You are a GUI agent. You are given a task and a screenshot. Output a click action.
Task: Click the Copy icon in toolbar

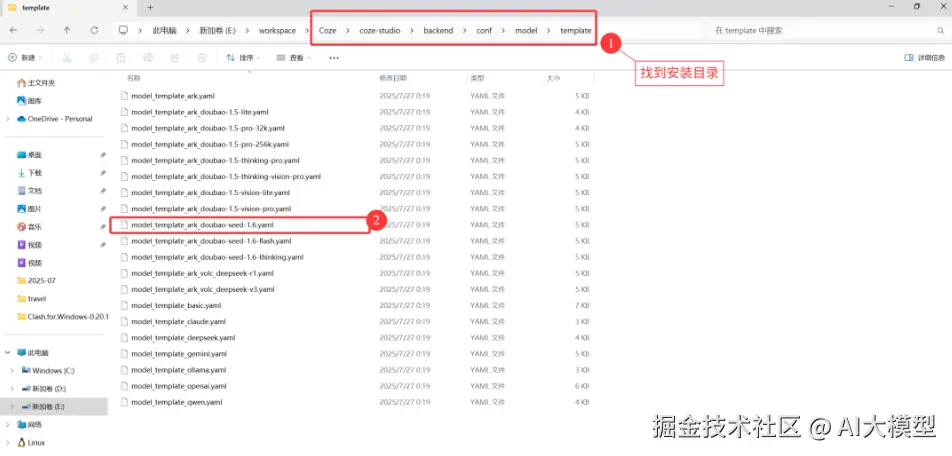tap(94, 58)
